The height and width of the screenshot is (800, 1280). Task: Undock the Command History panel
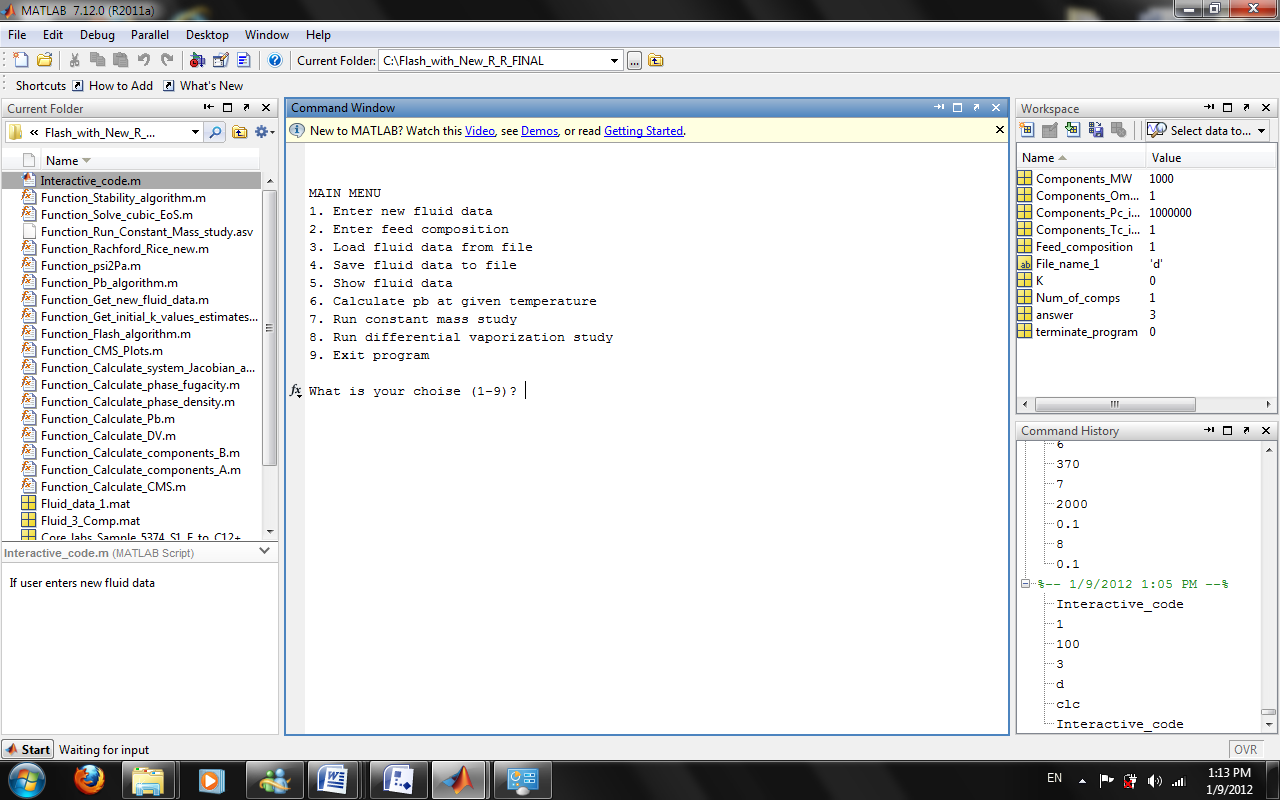pyautogui.click(x=1247, y=431)
